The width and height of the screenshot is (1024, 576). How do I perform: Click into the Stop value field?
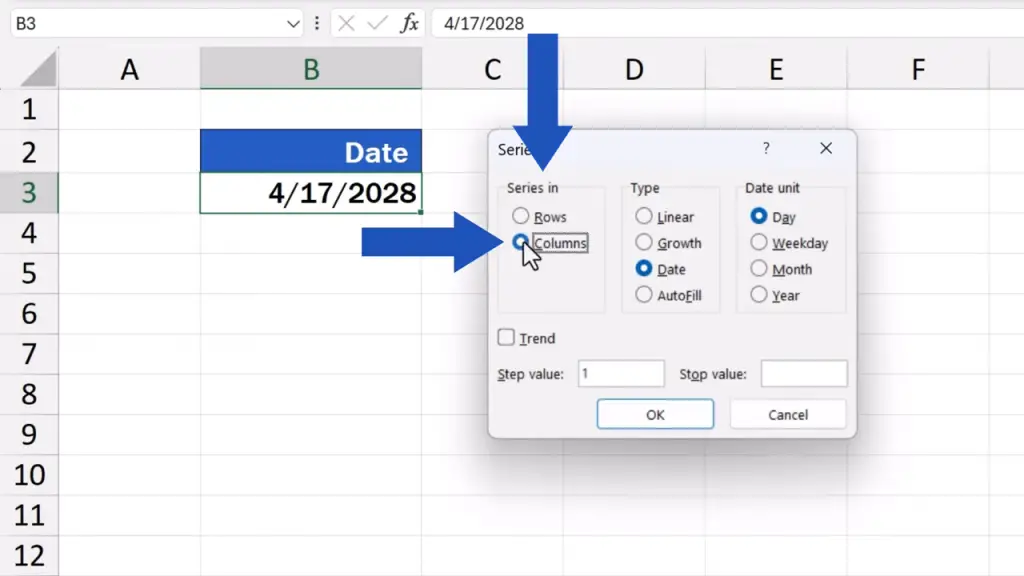pos(804,374)
